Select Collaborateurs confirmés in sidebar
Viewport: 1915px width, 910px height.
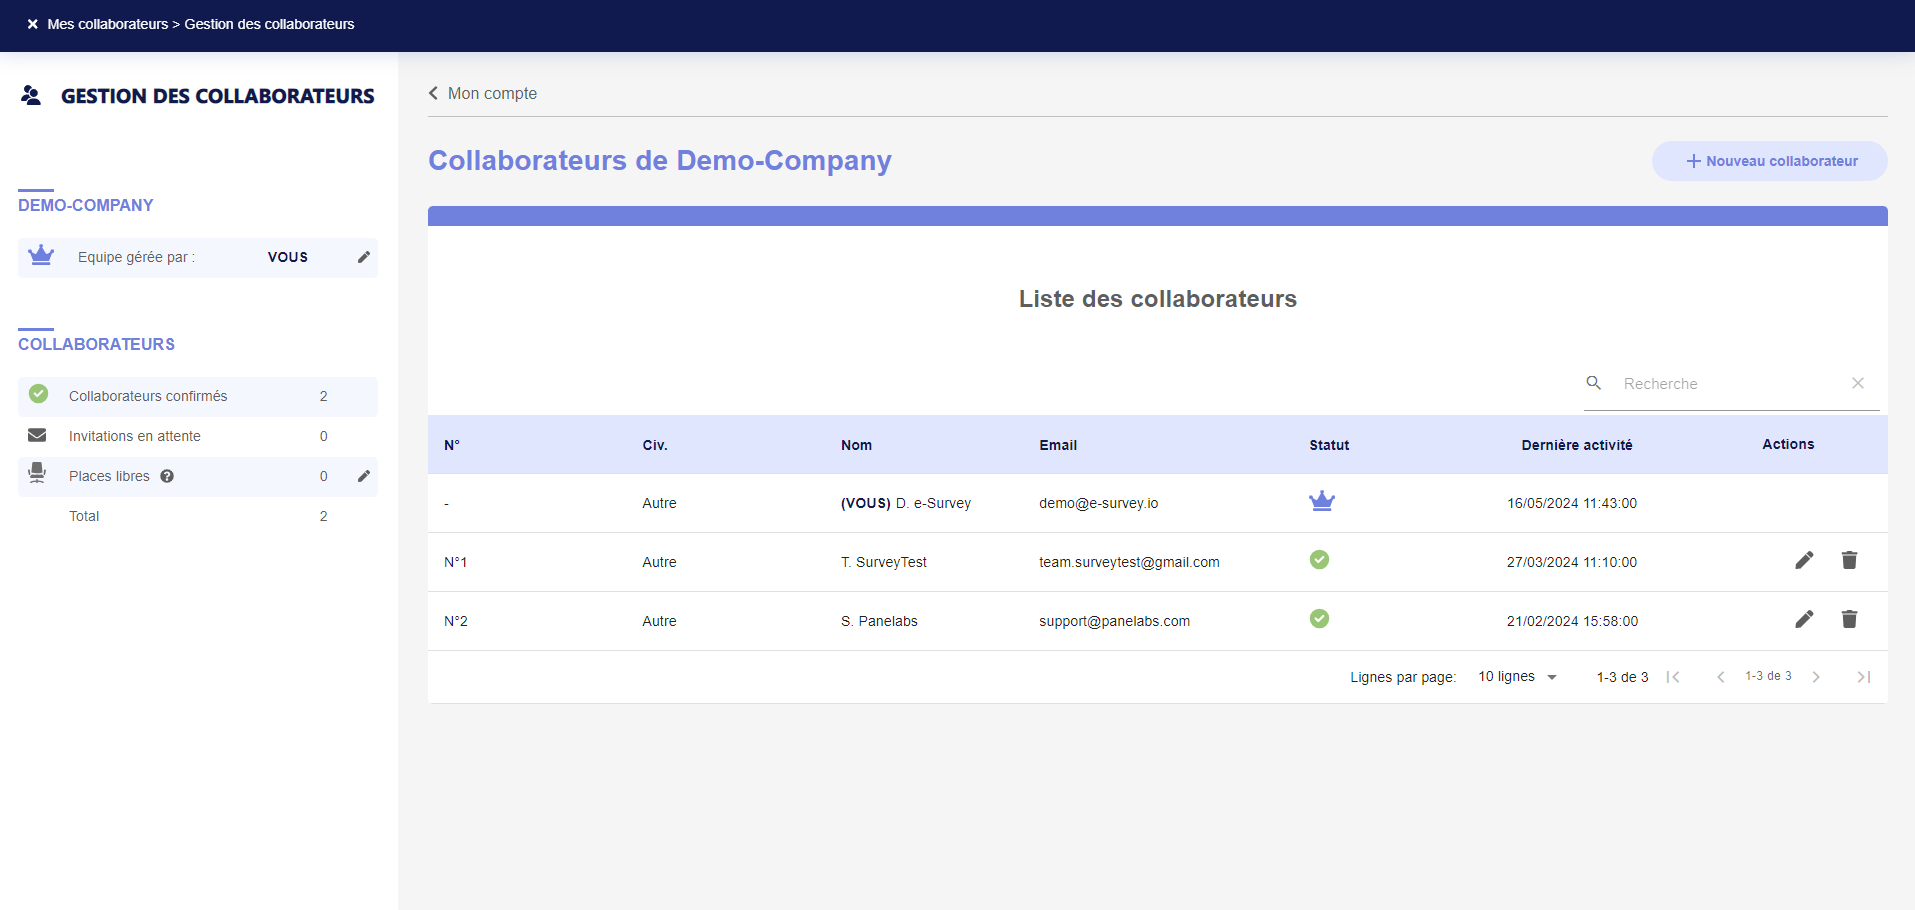click(148, 396)
